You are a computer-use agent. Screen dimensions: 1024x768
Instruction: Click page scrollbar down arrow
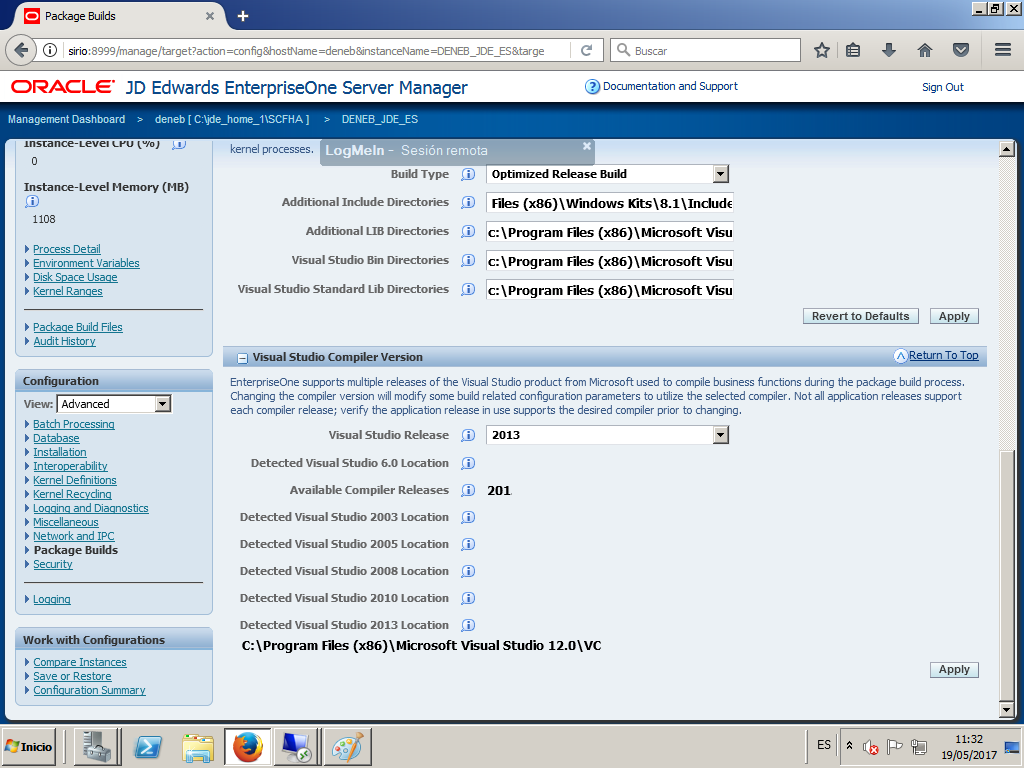1006,709
